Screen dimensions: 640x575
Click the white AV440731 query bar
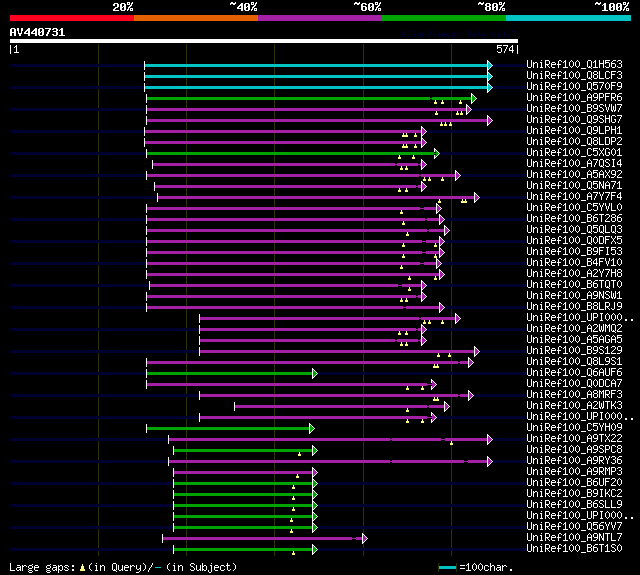point(264,41)
